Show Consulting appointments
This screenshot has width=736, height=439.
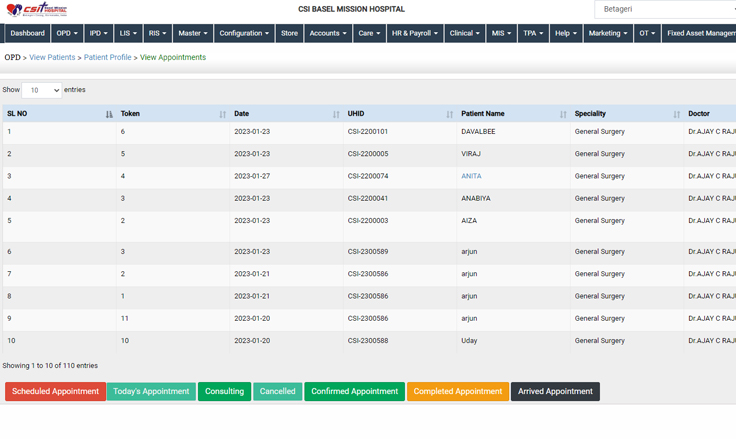tap(224, 392)
